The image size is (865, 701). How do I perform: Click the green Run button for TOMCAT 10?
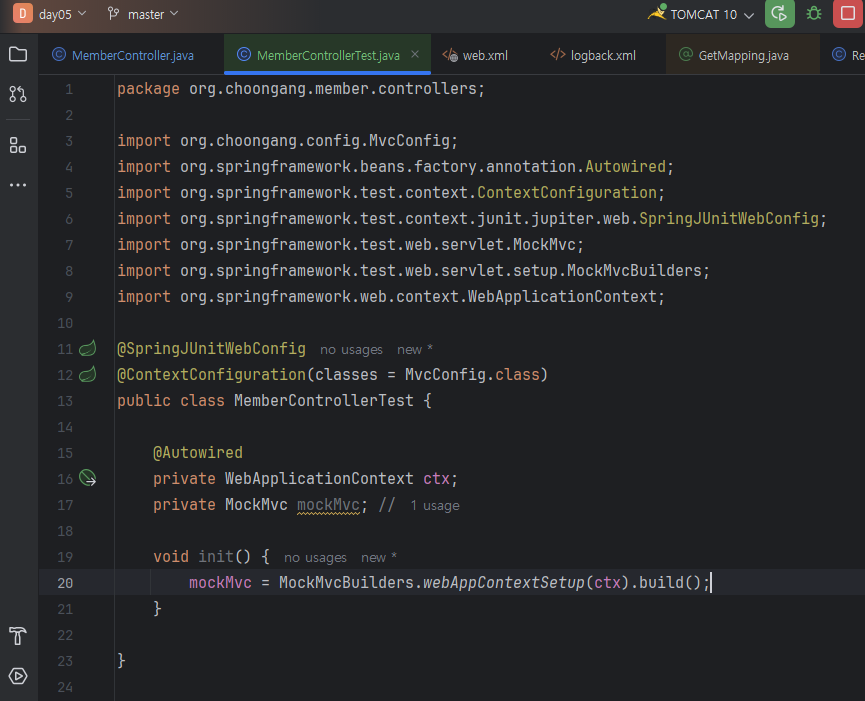779,14
